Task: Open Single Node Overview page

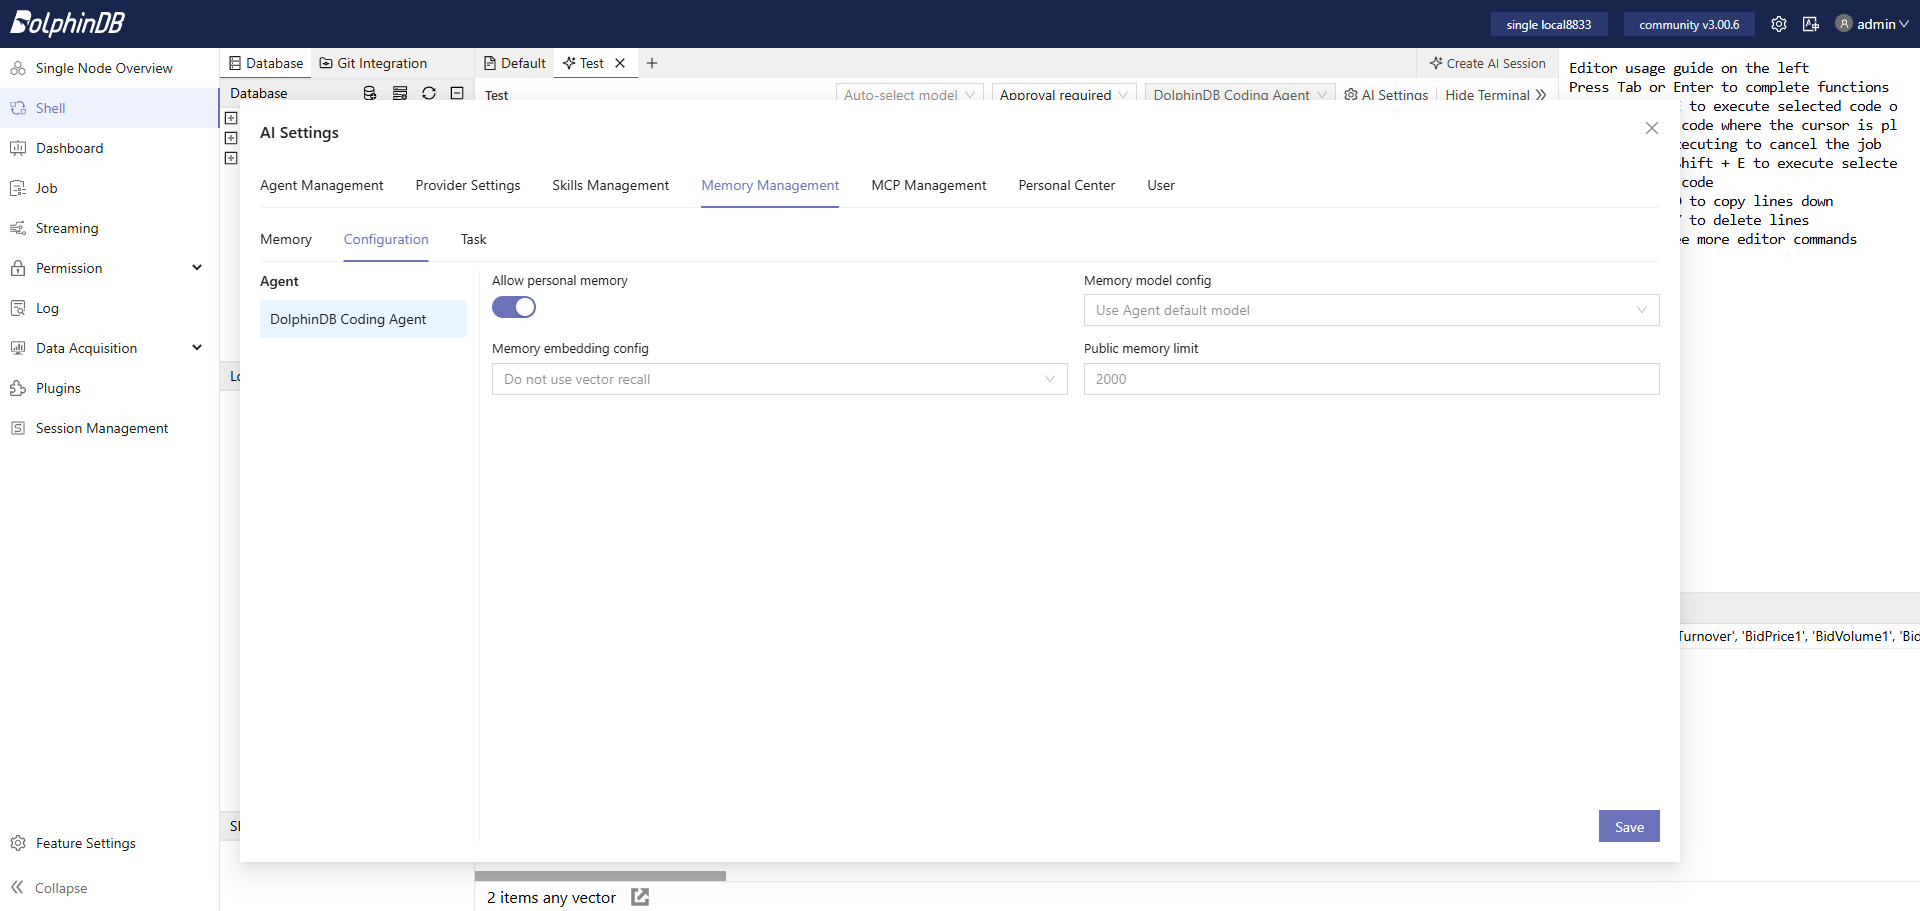Action: 104,68
